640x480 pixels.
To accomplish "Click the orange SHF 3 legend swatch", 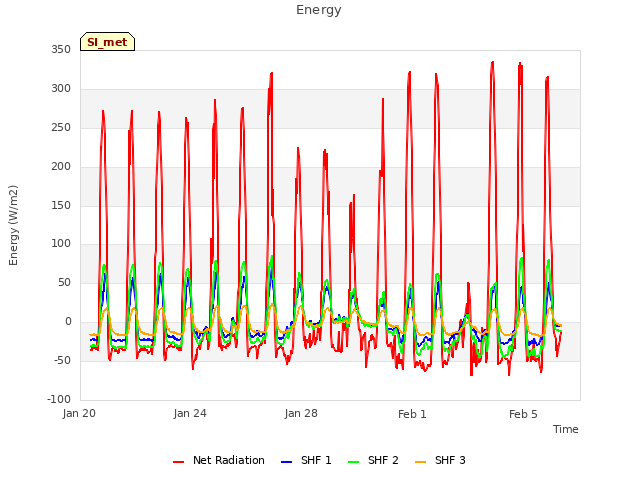I will [x=420, y=462].
